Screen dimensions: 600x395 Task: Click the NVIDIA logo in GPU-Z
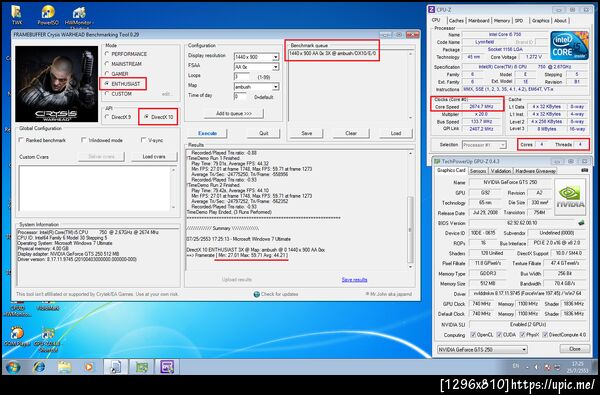(x=570, y=196)
